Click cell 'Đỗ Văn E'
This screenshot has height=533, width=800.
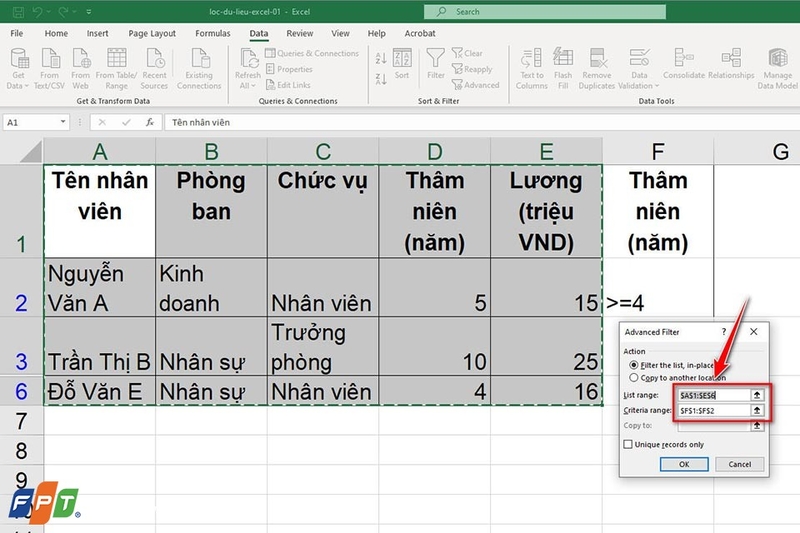click(99, 391)
